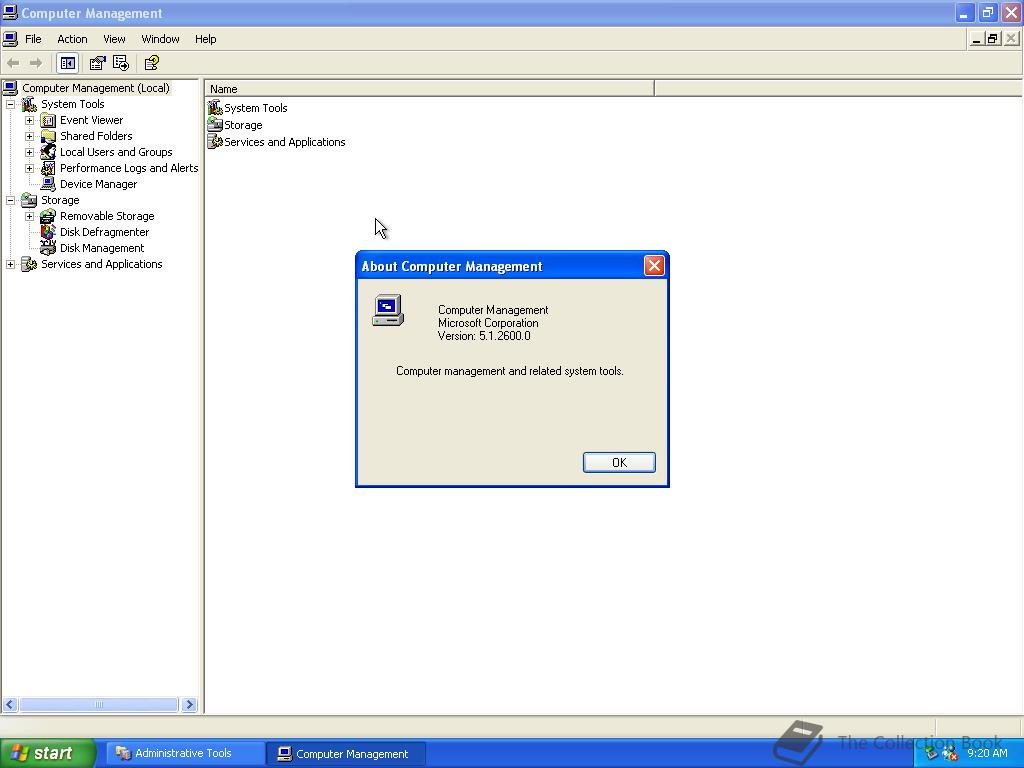The image size is (1024, 768).
Task: Click 'Version: 5.1.2600.0' text in dialog
Action: 484,336
